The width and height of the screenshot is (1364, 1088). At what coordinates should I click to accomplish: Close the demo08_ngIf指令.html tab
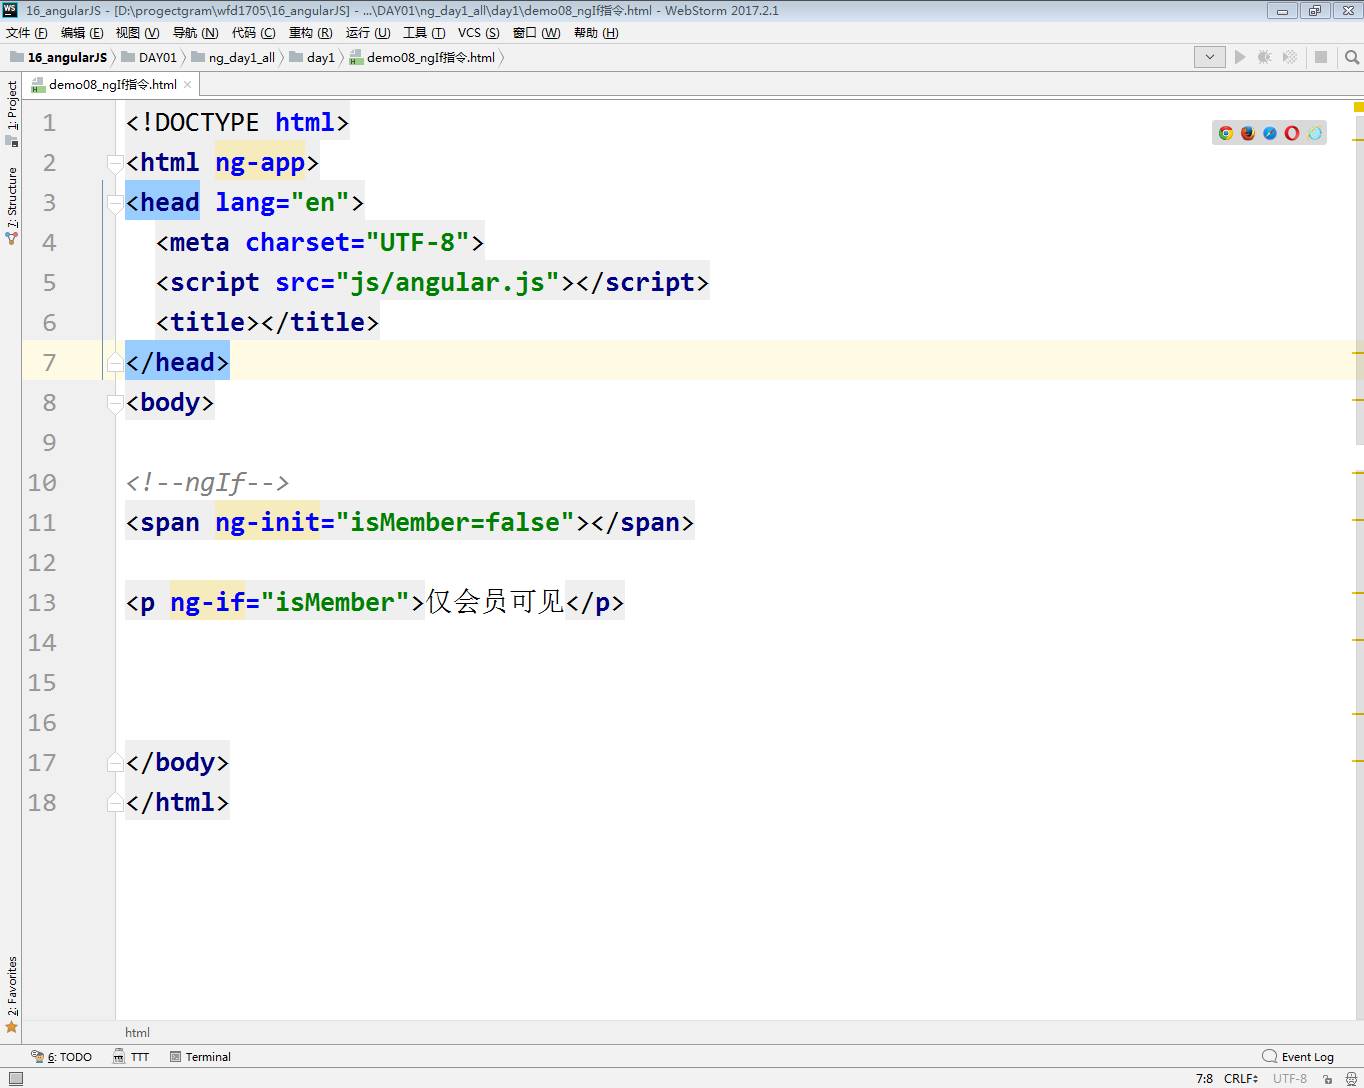187,85
